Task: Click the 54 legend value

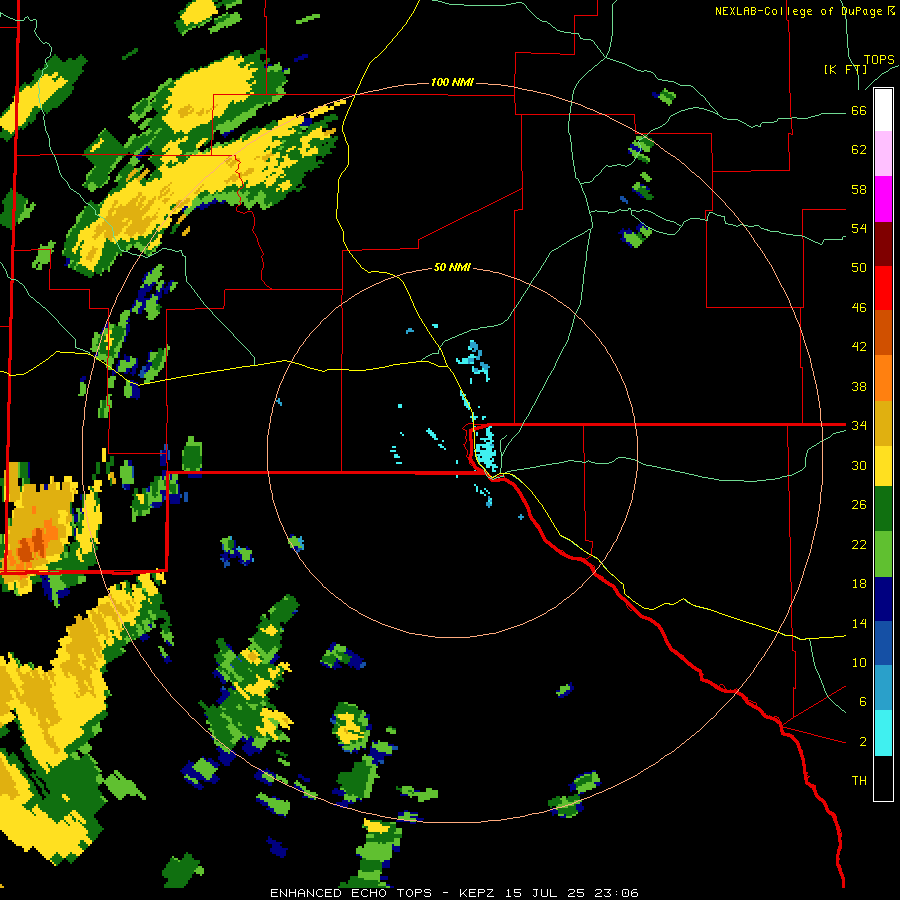Action: click(859, 228)
